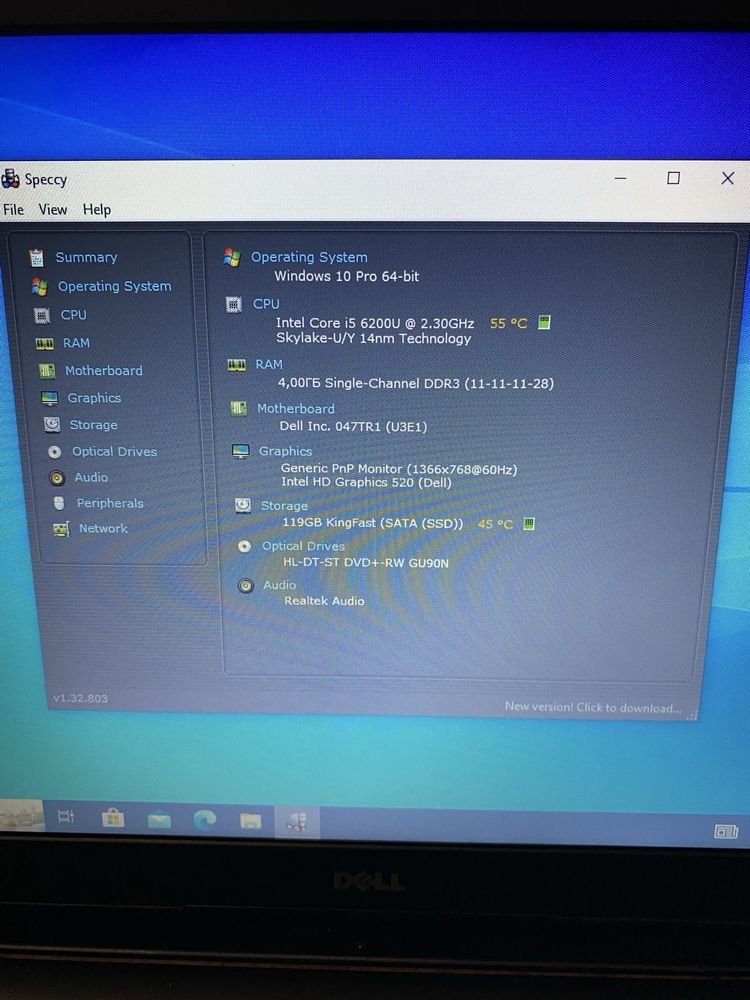Select Audio in the sidebar
This screenshot has width=750, height=1000.
point(91,477)
